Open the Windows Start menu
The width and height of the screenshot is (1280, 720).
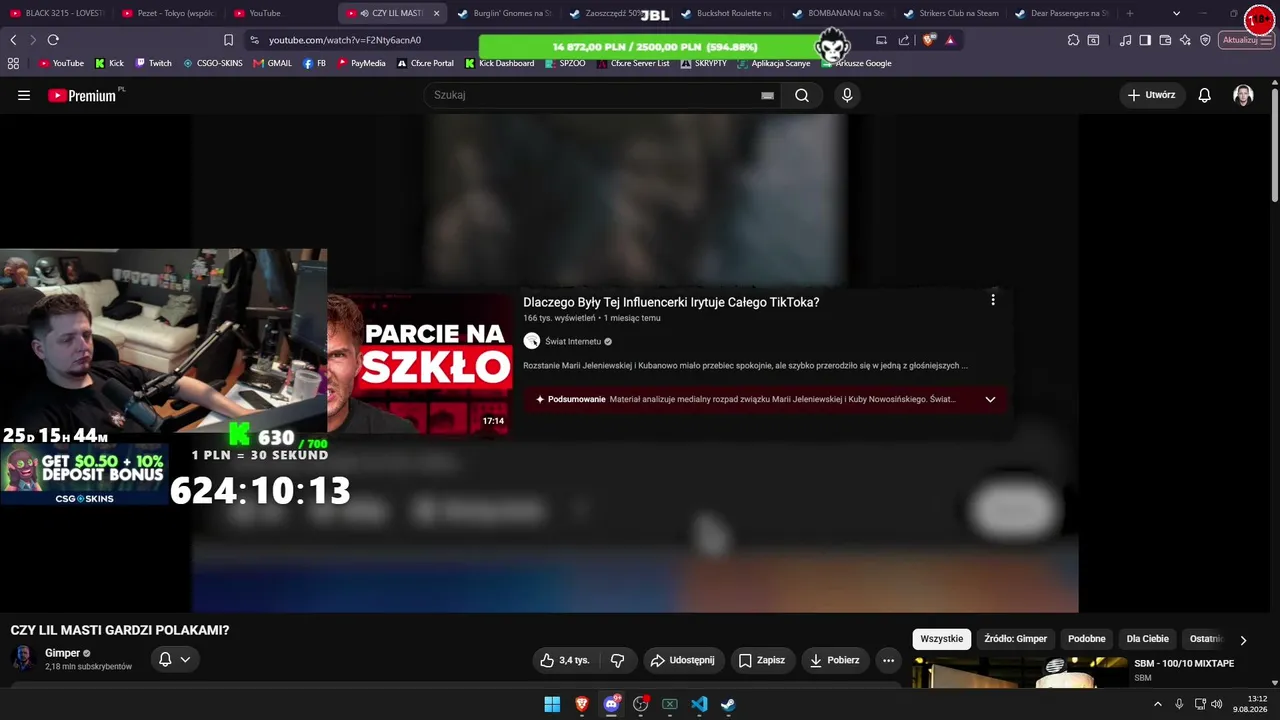click(x=552, y=704)
